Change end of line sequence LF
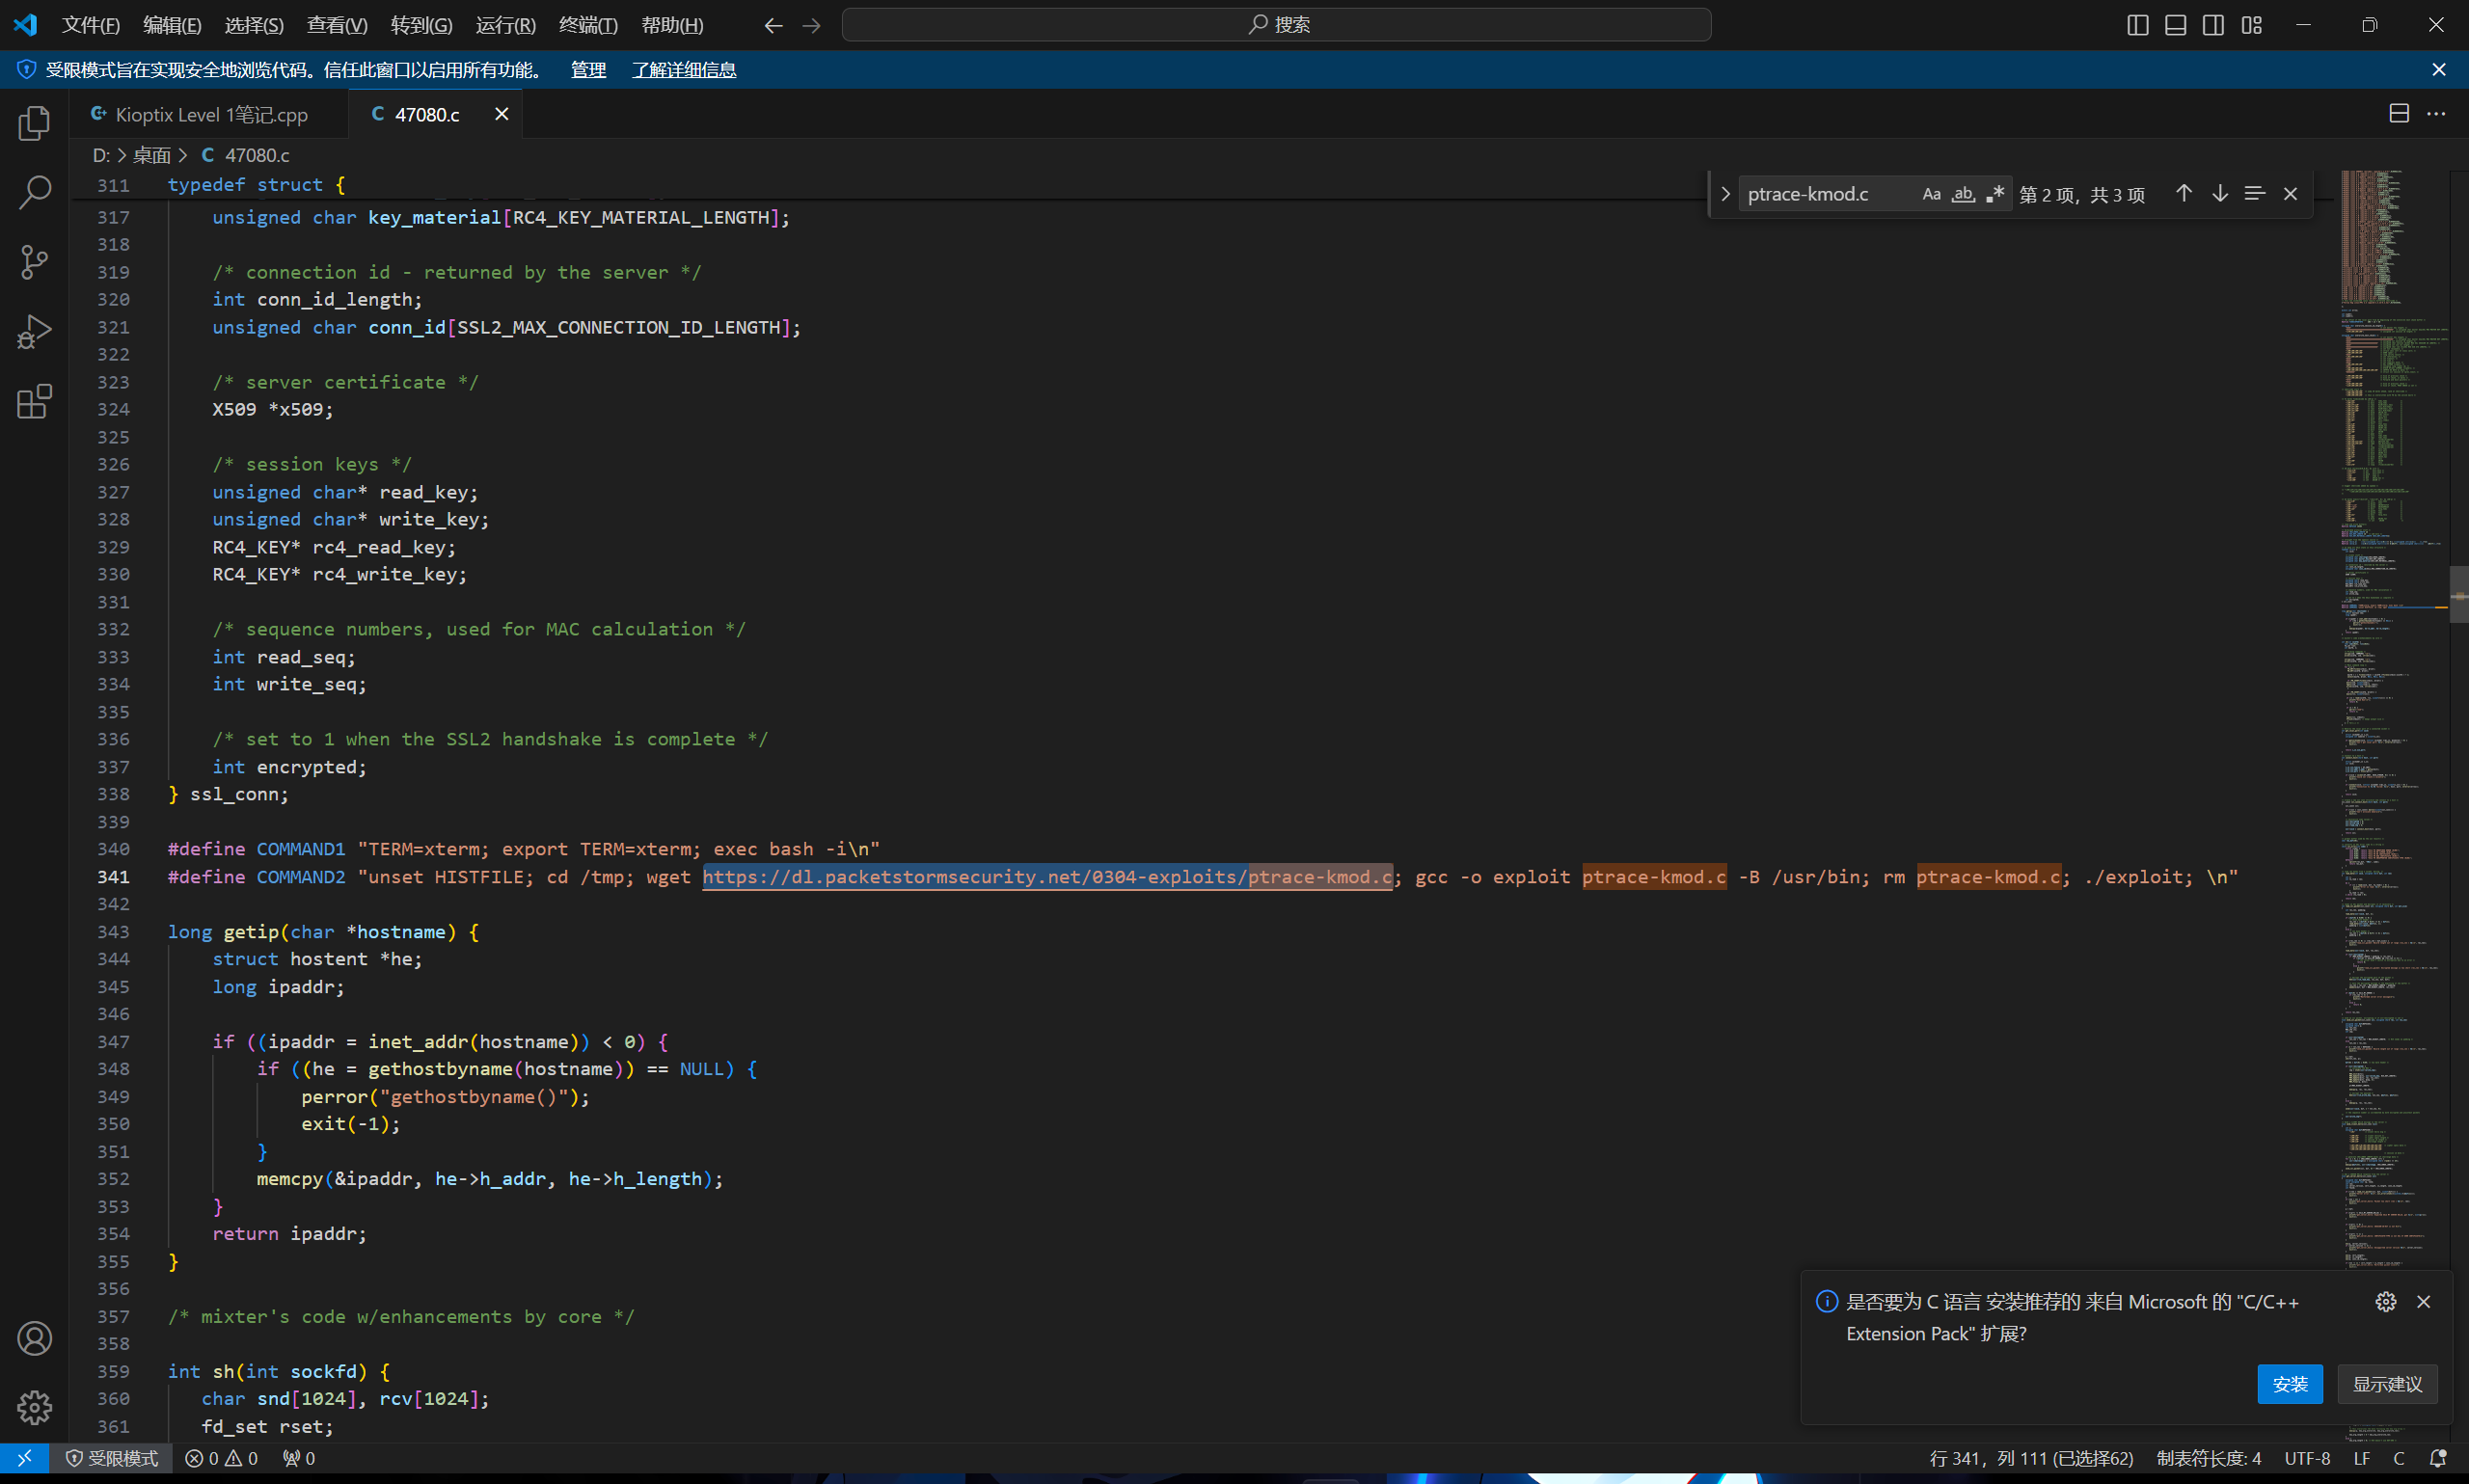The image size is (2469, 1484). (2362, 1458)
